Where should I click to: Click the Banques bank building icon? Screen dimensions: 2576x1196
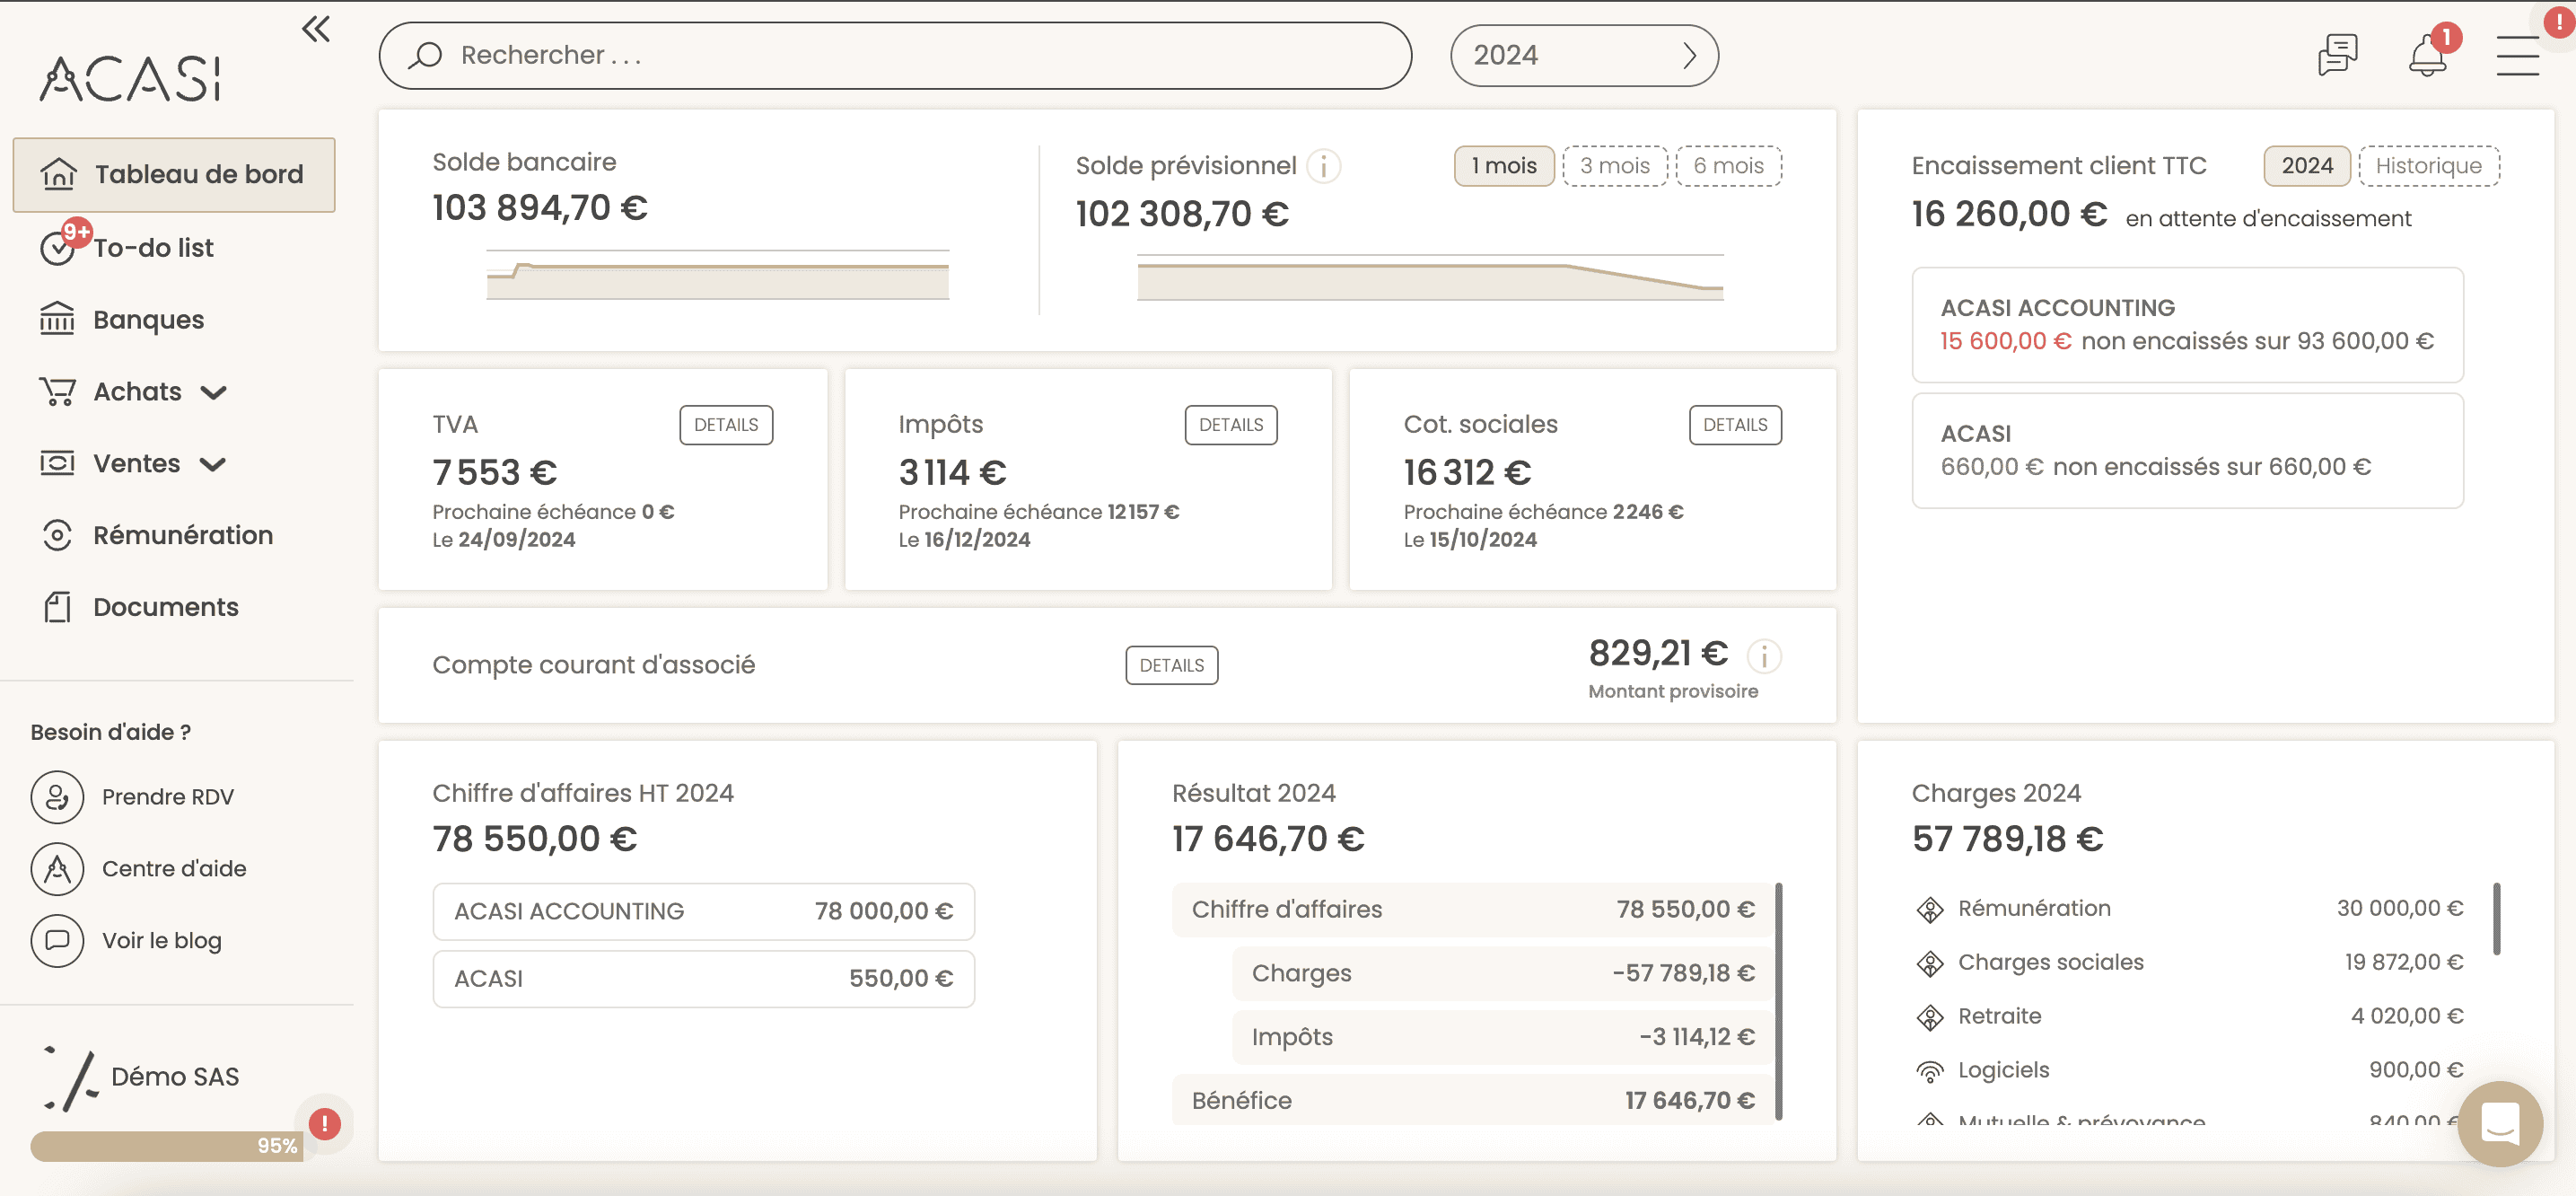tap(57, 319)
